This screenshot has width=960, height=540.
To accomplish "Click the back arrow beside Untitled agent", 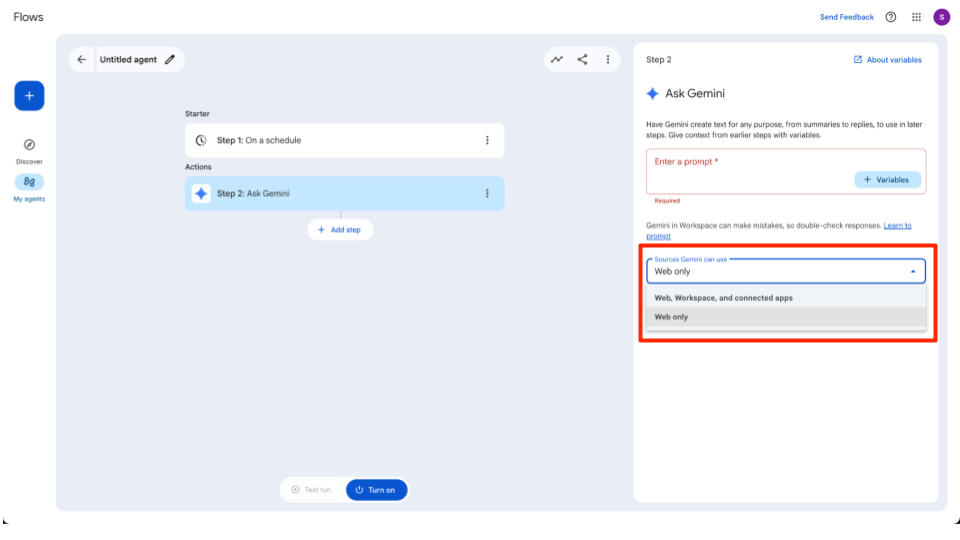I will tap(82, 60).
